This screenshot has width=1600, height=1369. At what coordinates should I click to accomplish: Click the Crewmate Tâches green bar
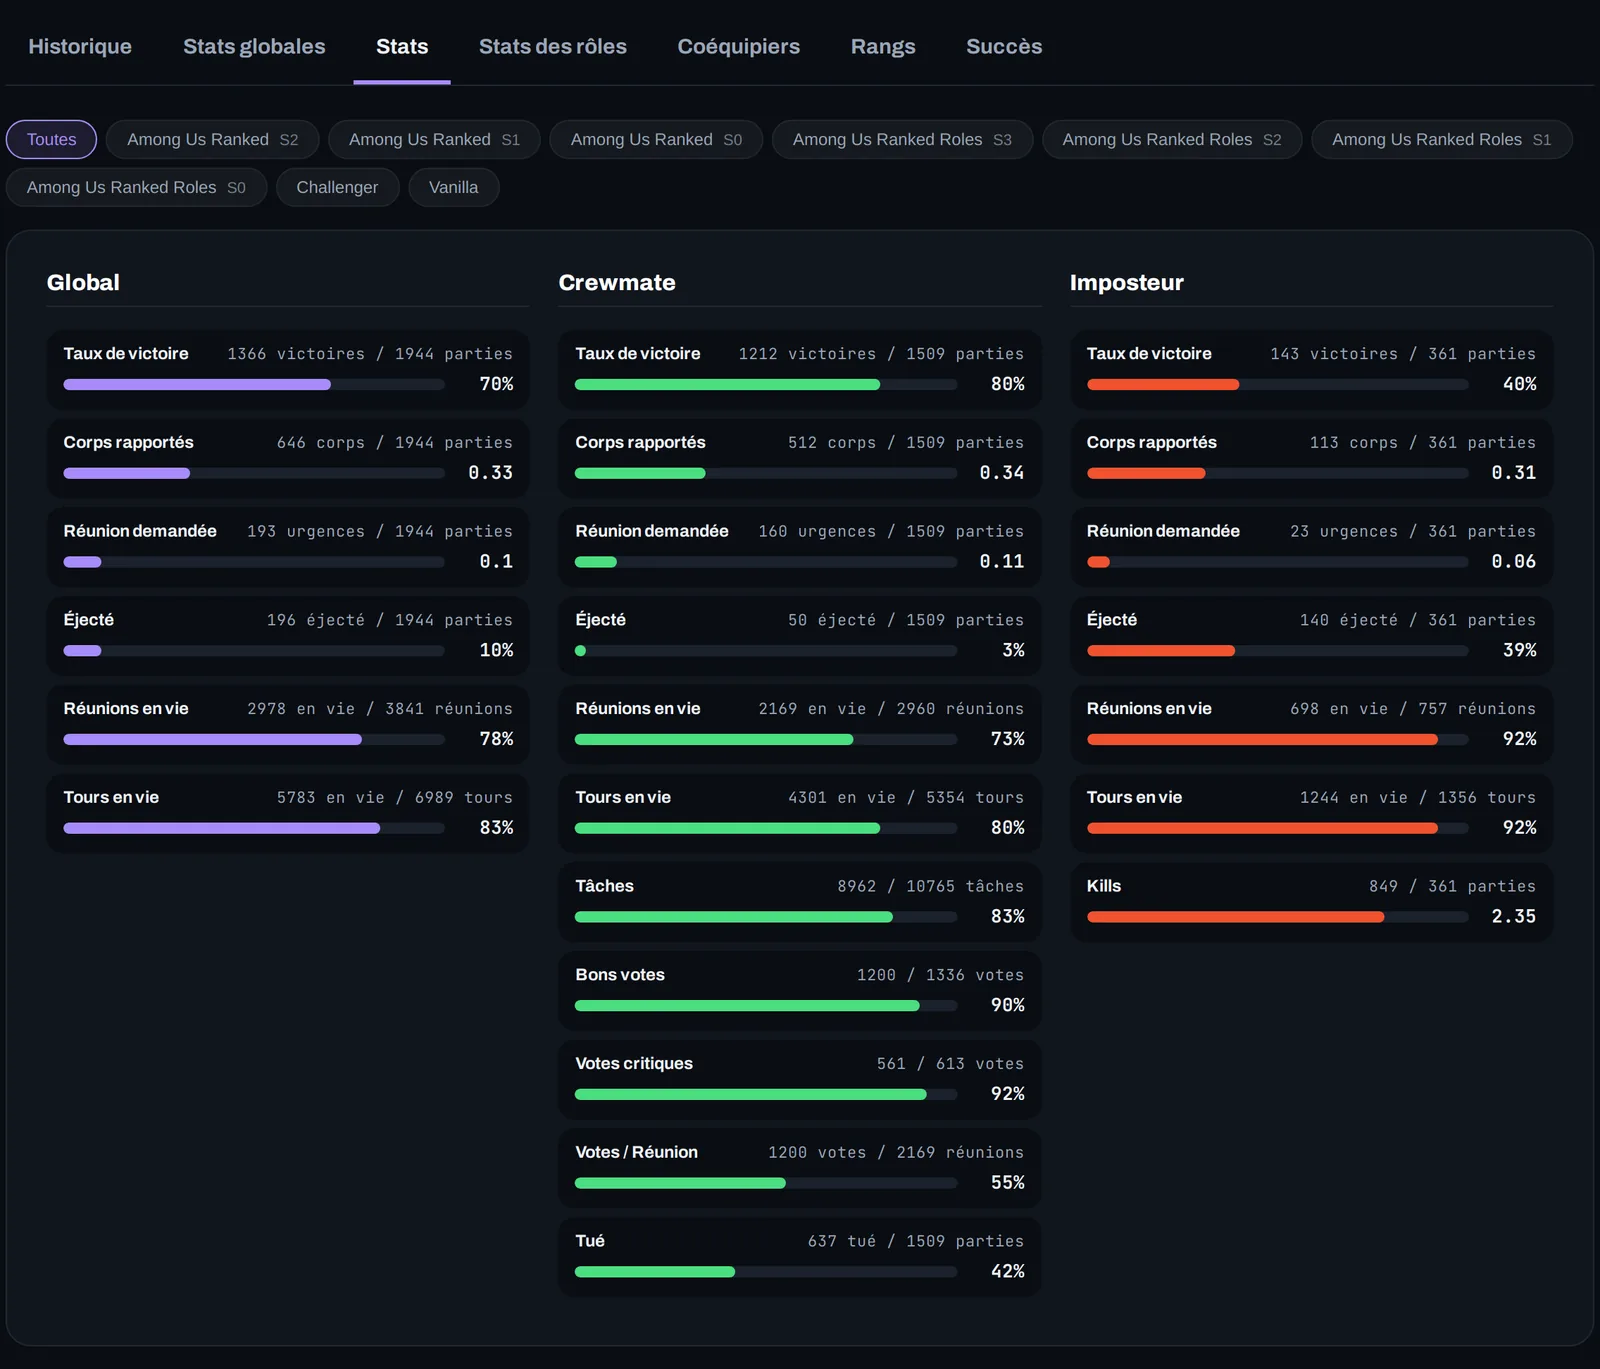coord(734,917)
